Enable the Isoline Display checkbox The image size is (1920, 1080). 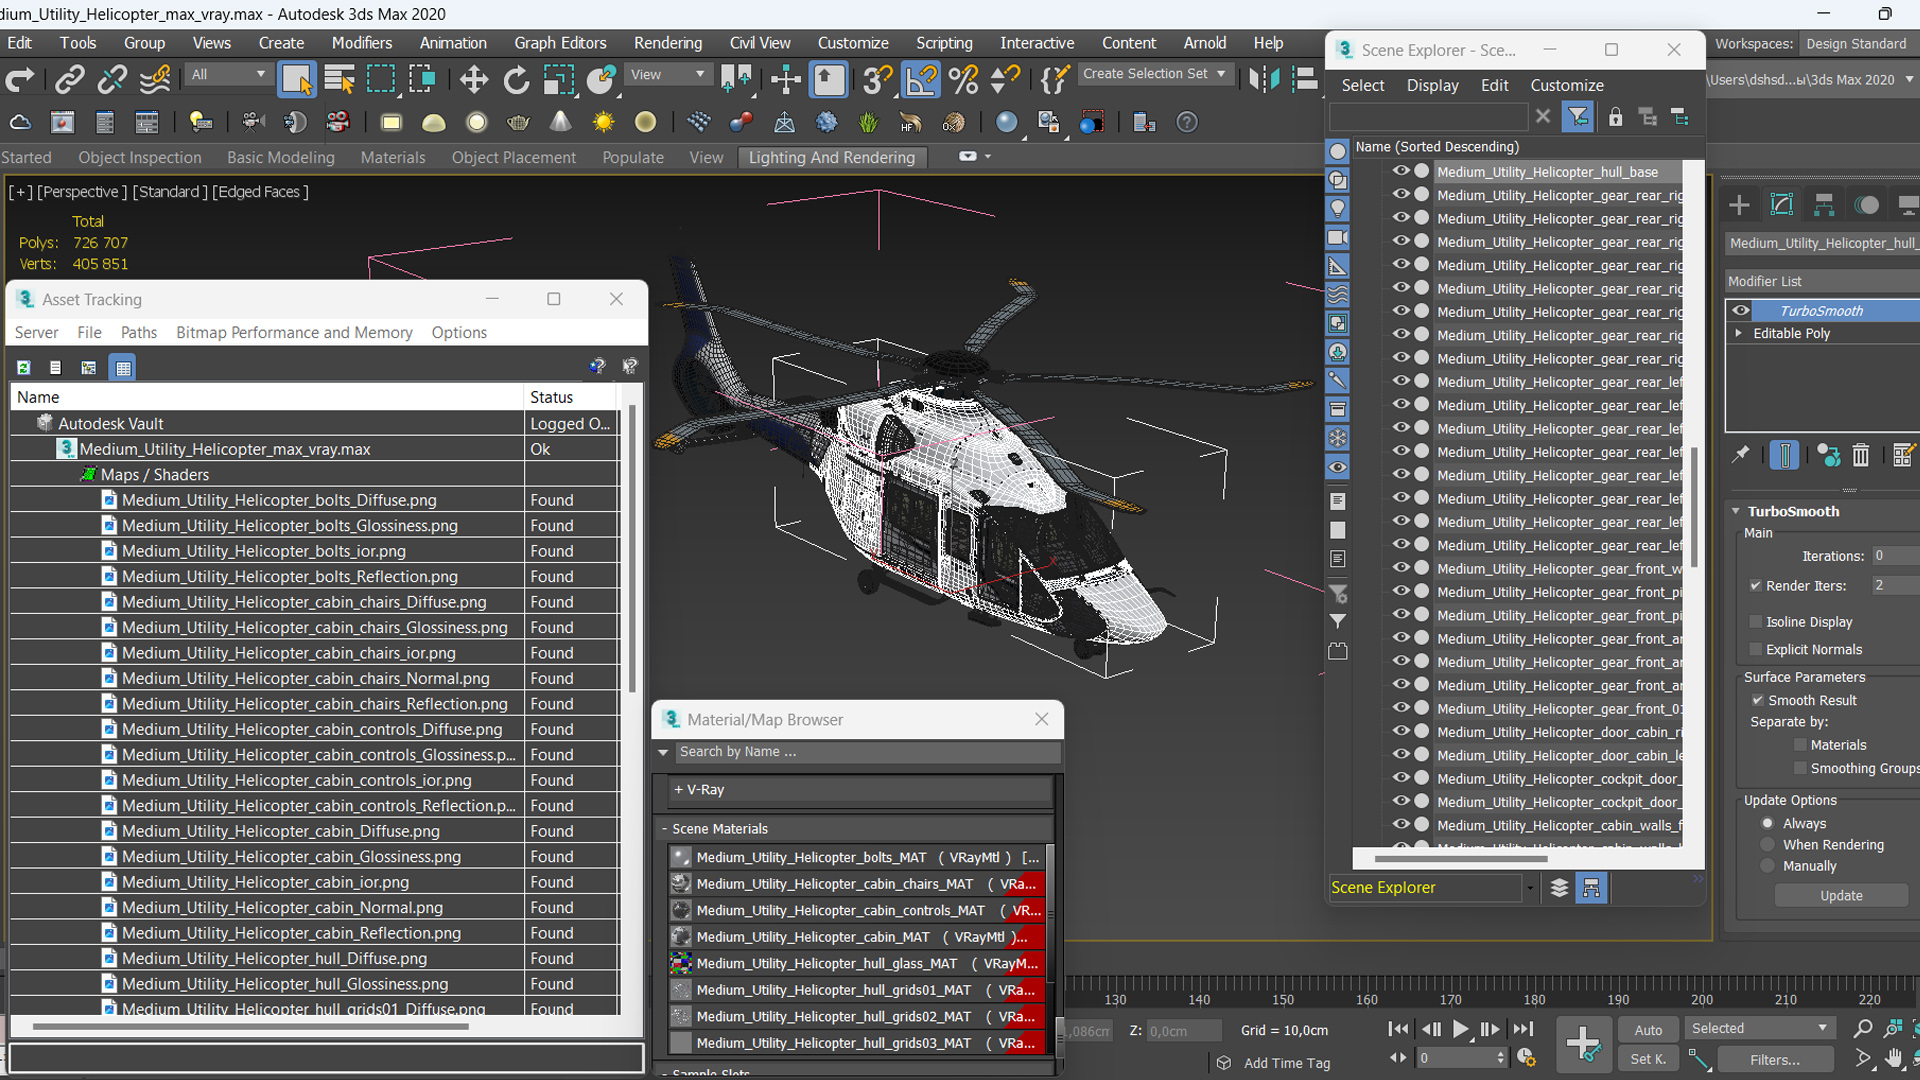pos(1756,622)
